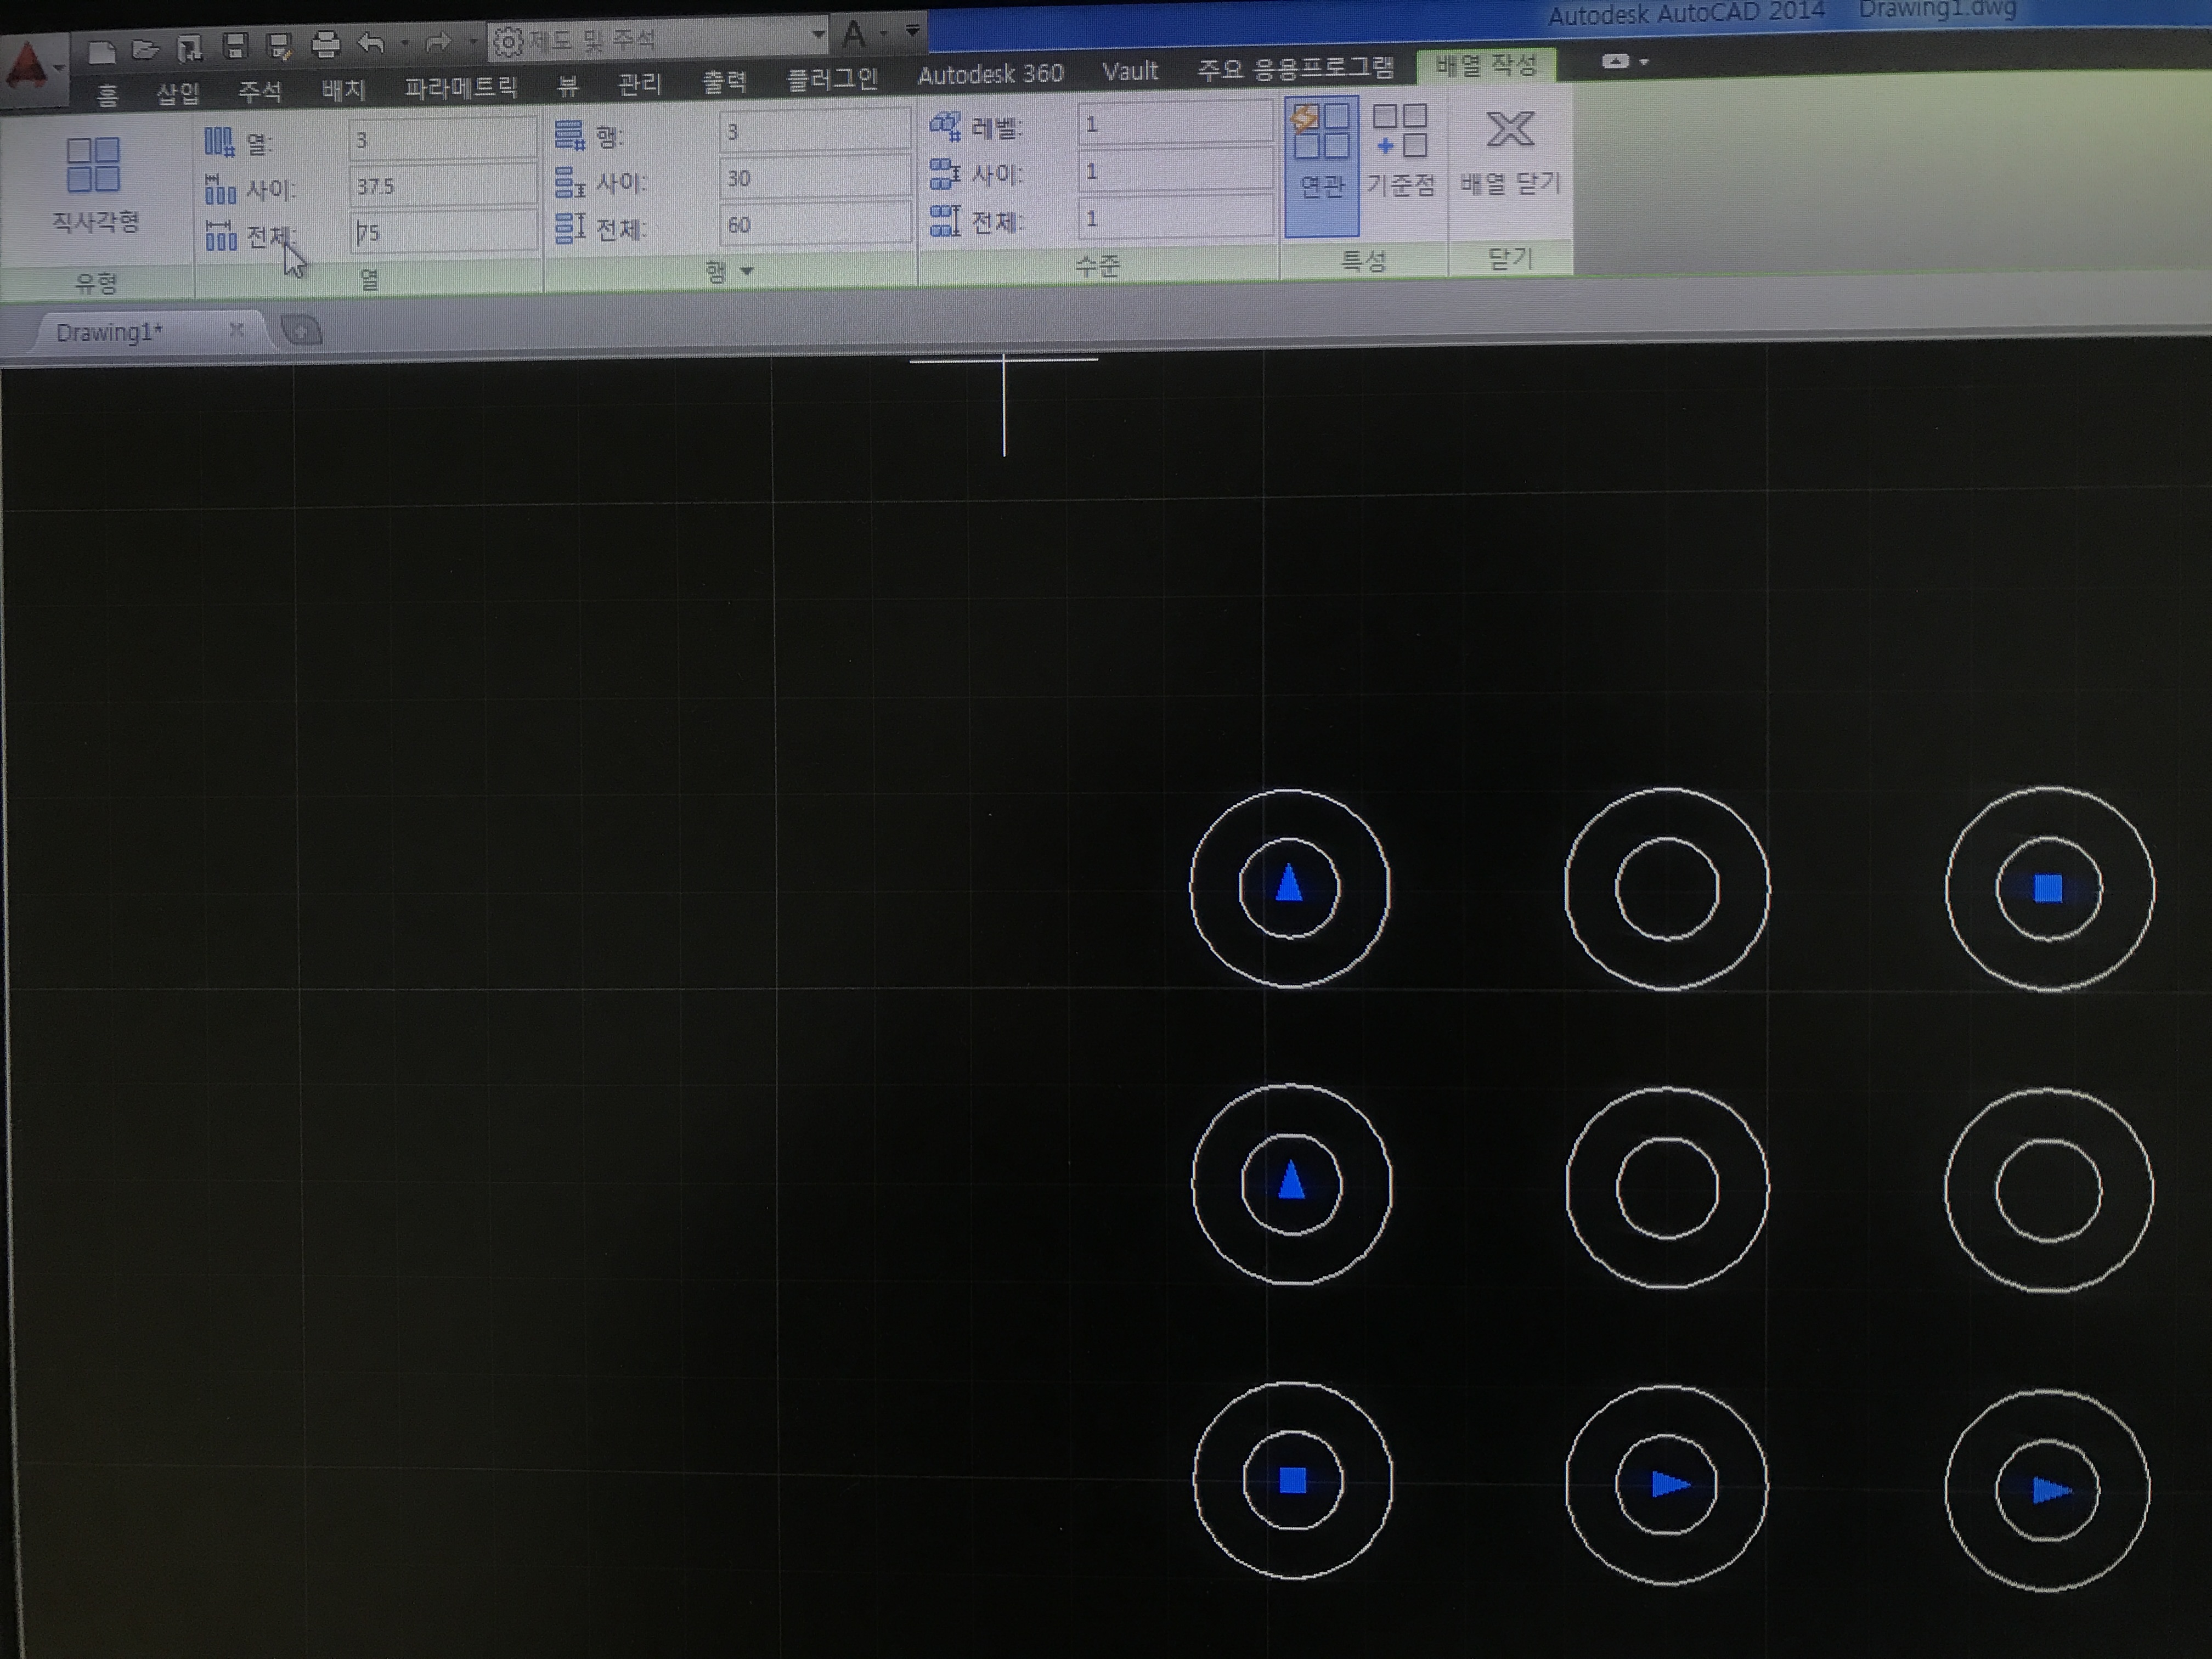This screenshot has height=1659, width=2212.
Task: Click the Save As icon
Action: tap(279, 46)
